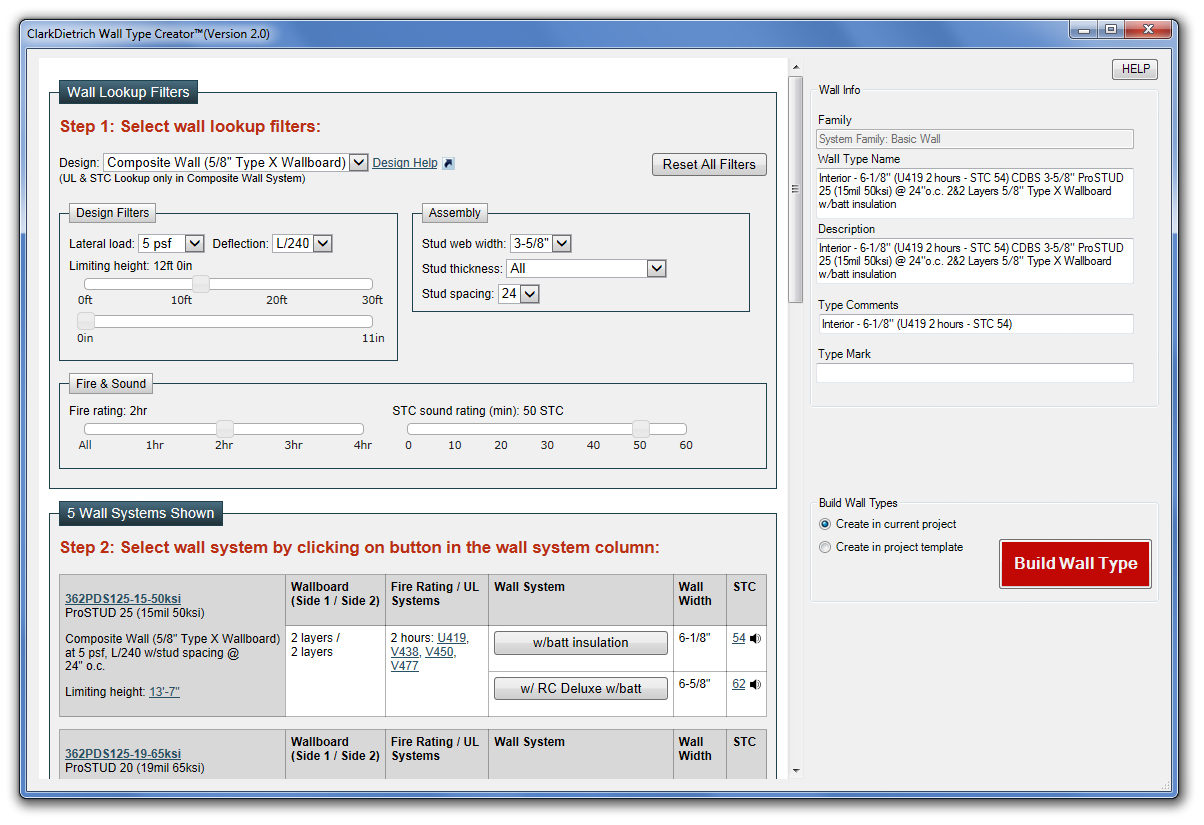
Task: Close the Wall Type Creator window
Action: pyautogui.click(x=1148, y=30)
